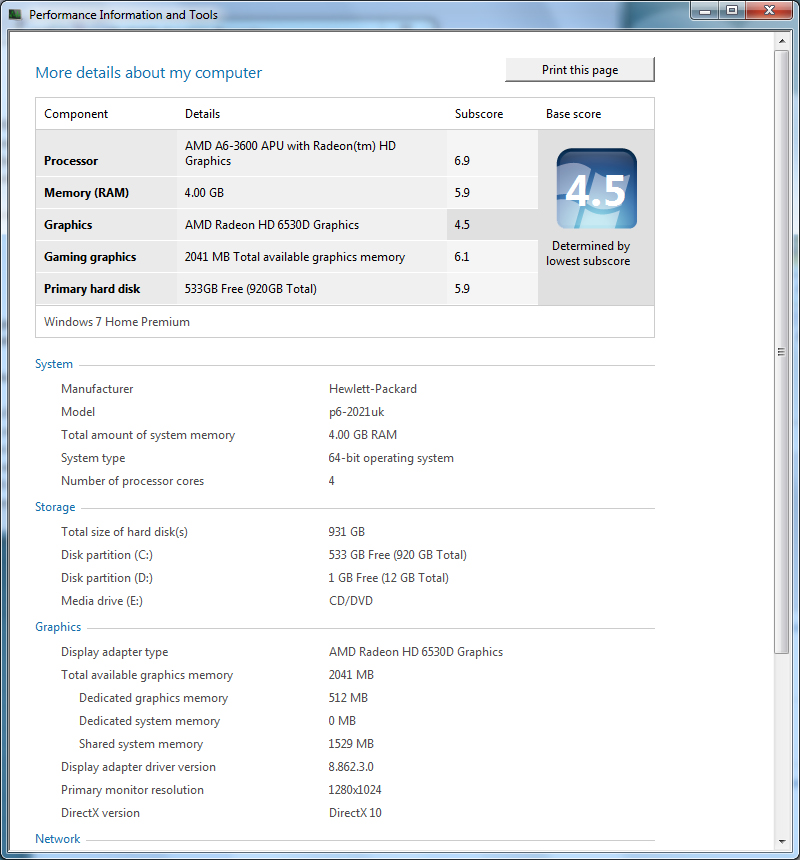
Task: Minimize the Performance Information window
Action: point(706,10)
